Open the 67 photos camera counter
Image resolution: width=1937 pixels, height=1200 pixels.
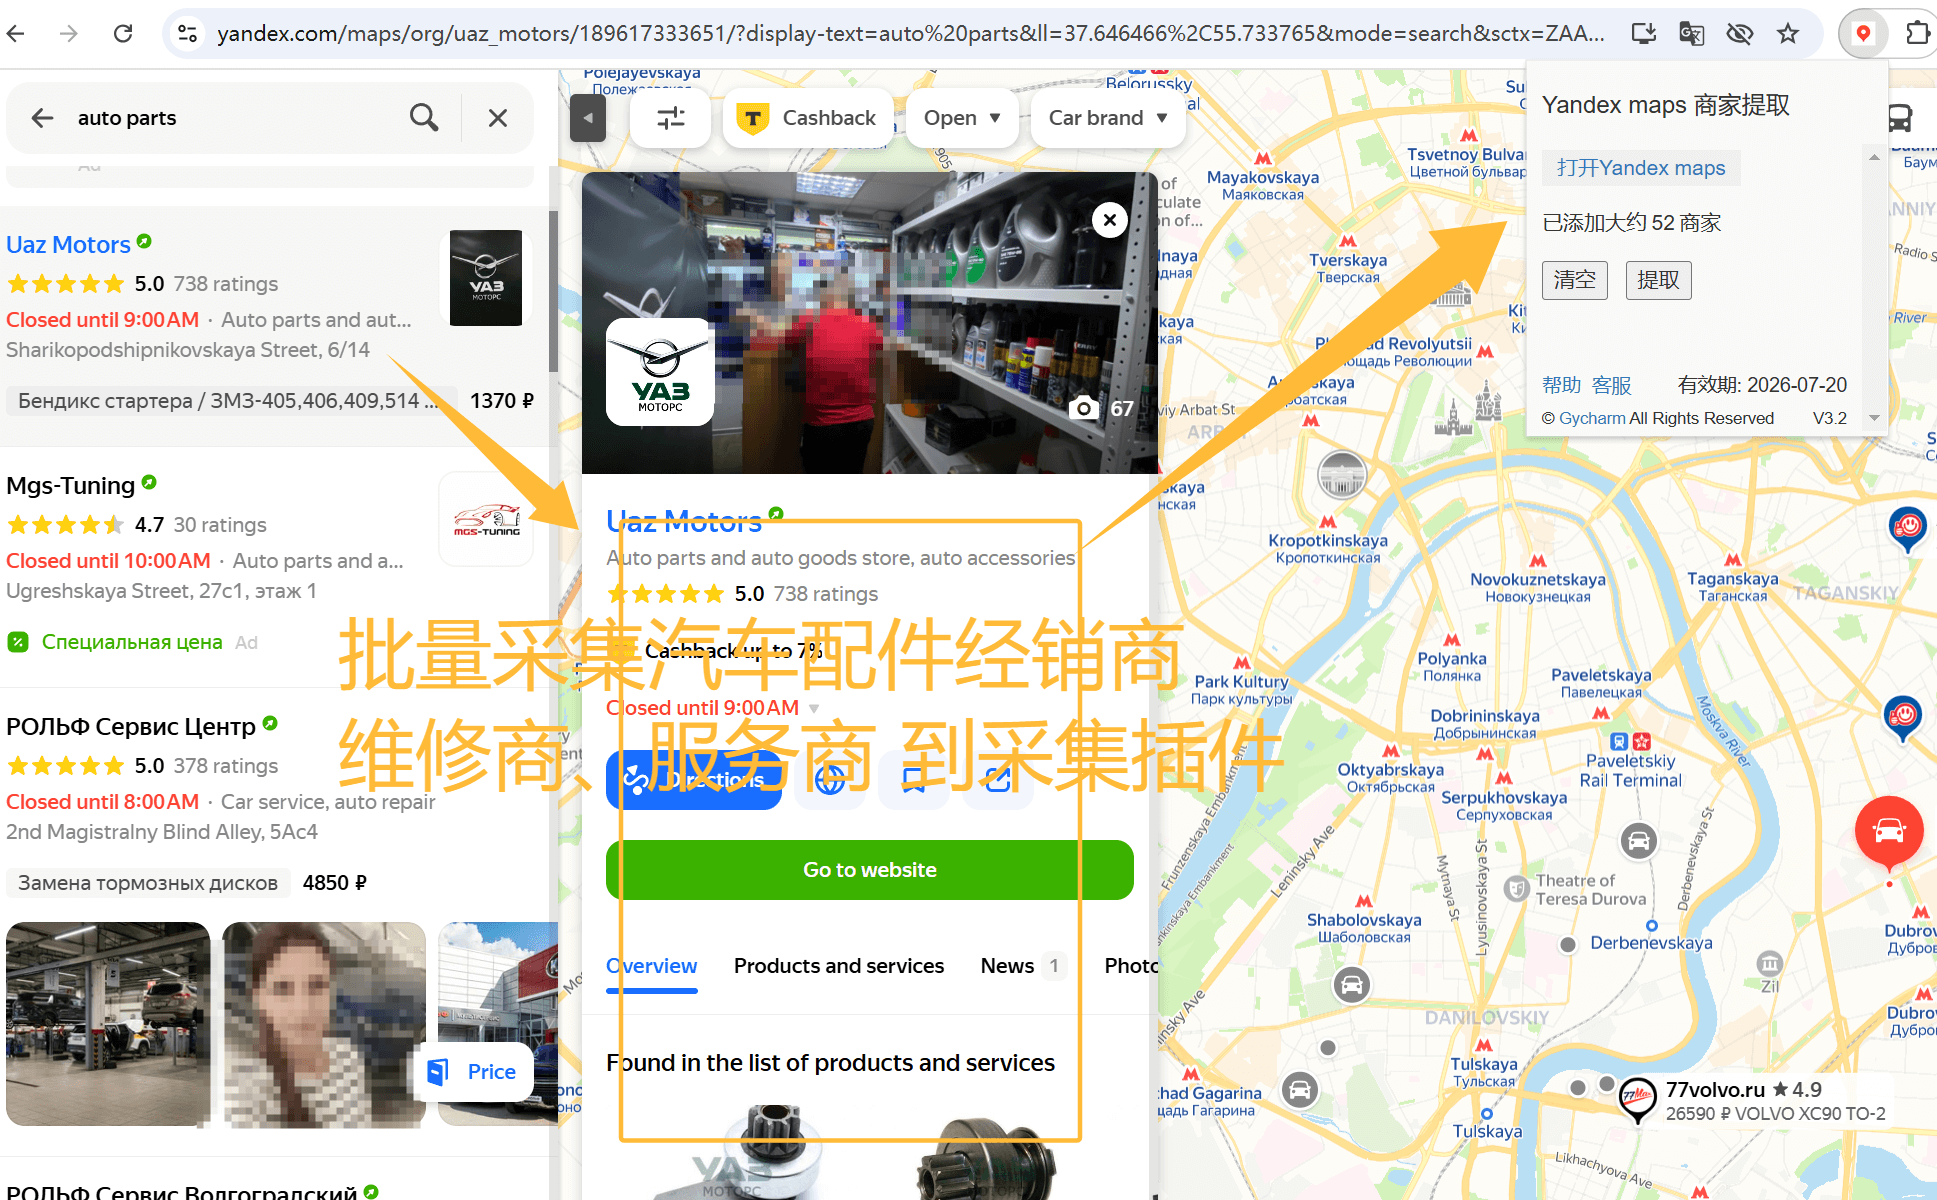1102,408
